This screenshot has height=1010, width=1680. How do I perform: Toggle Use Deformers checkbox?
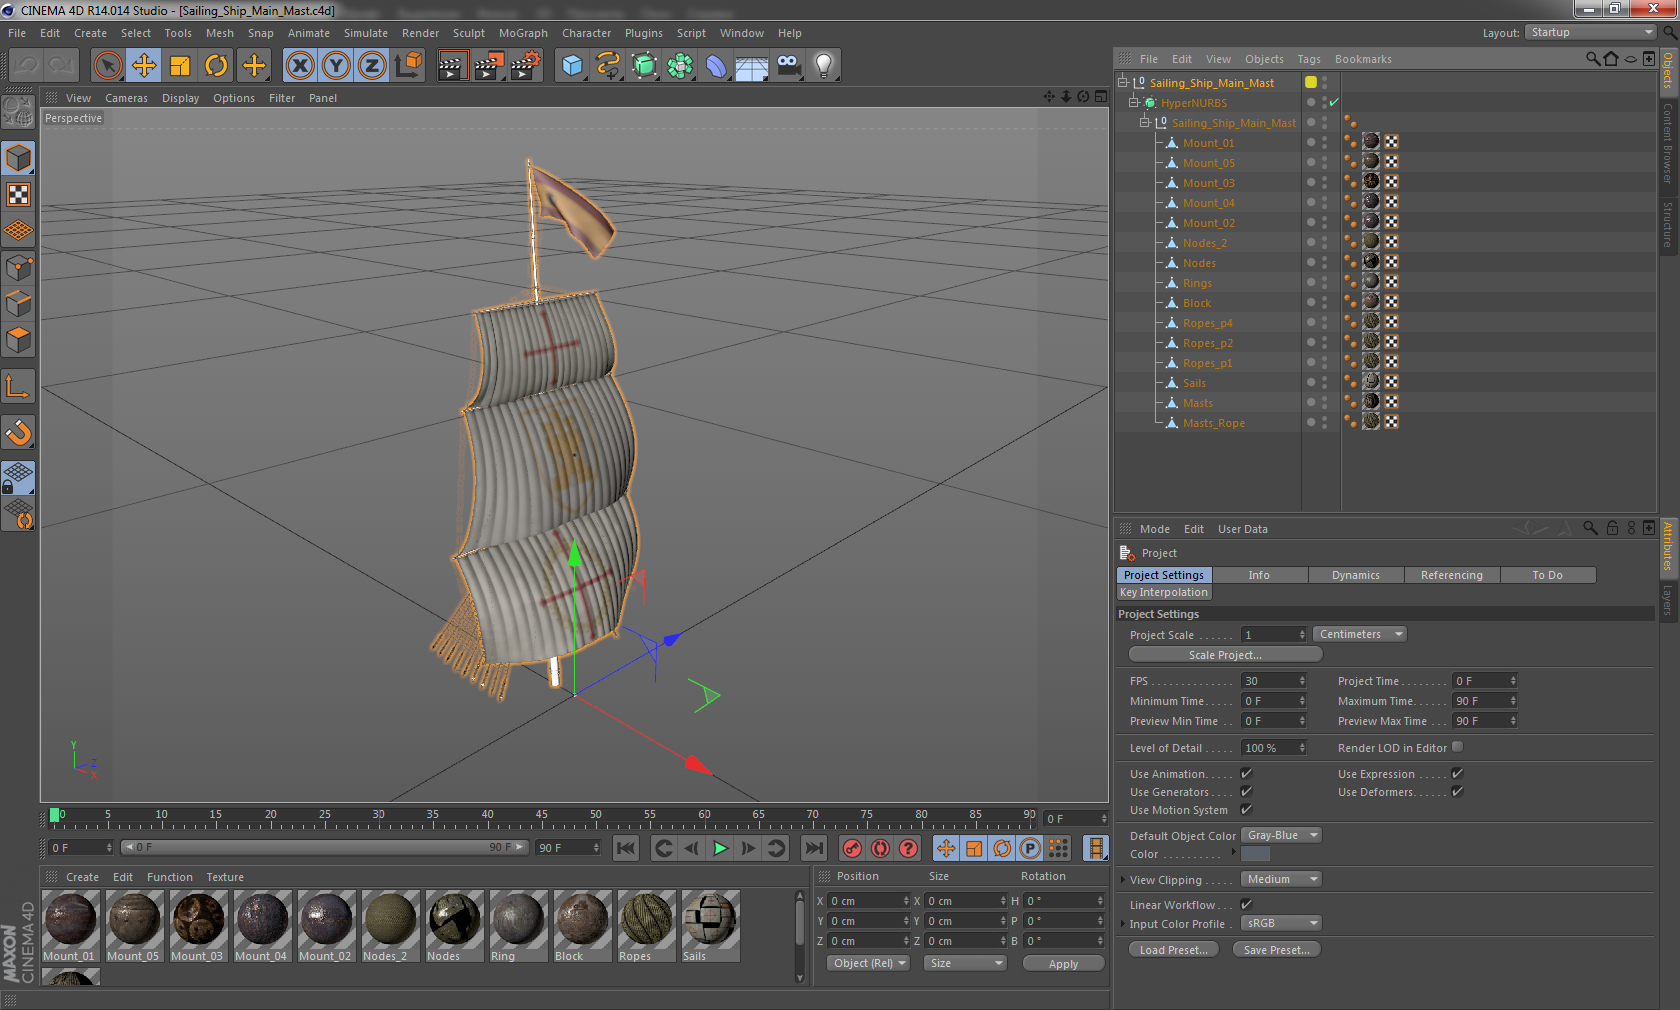[1457, 791]
